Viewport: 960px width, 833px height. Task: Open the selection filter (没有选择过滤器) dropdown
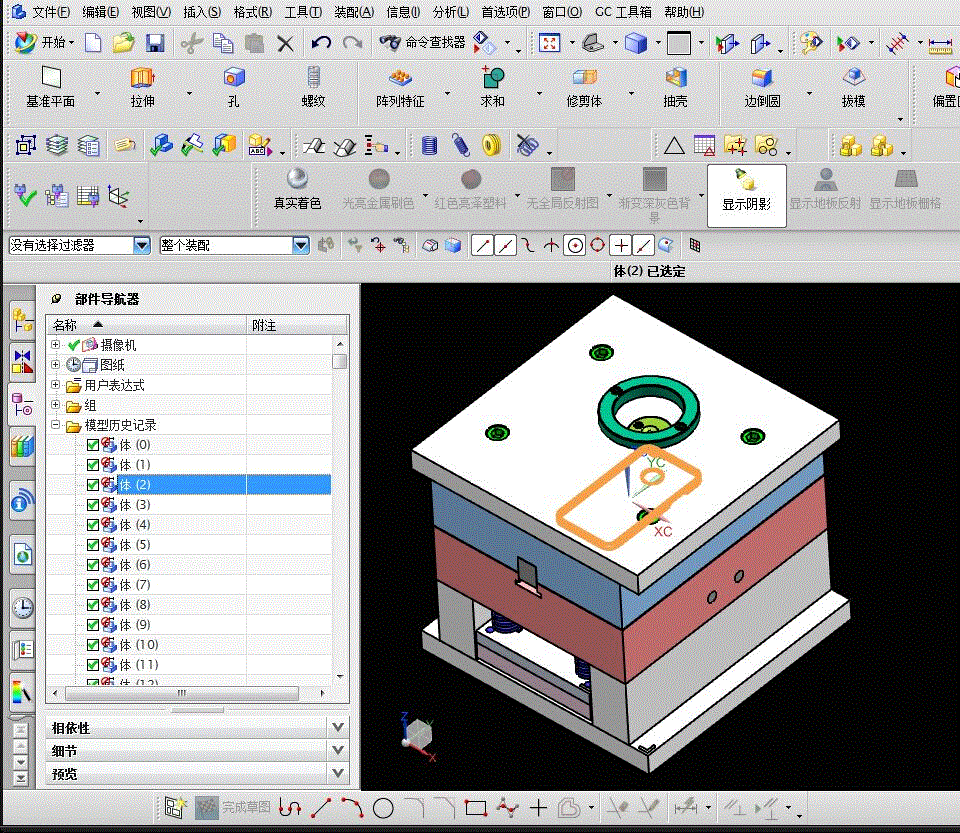click(x=141, y=245)
